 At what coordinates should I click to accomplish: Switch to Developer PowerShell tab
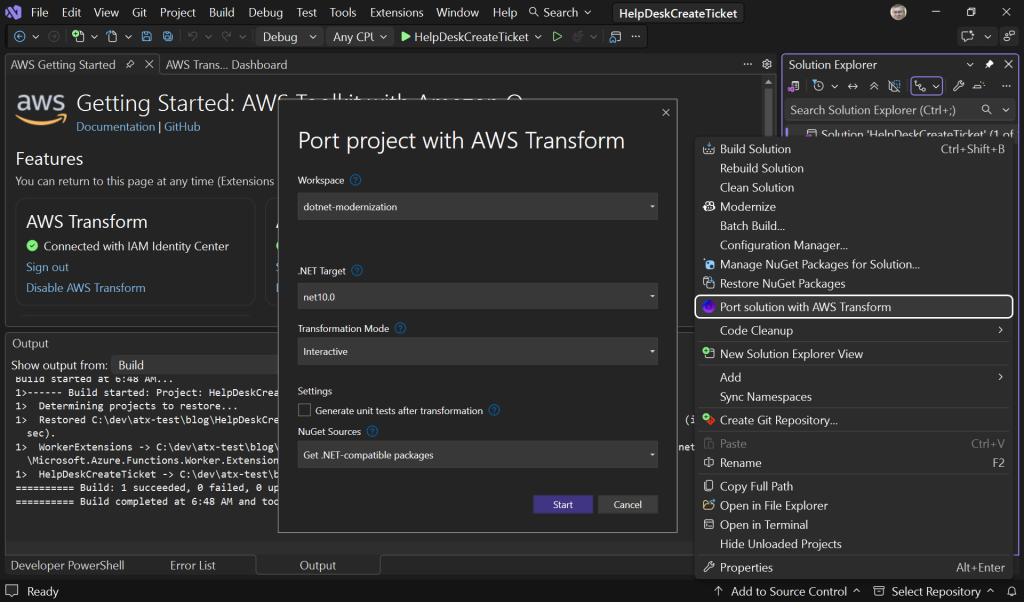coord(67,565)
